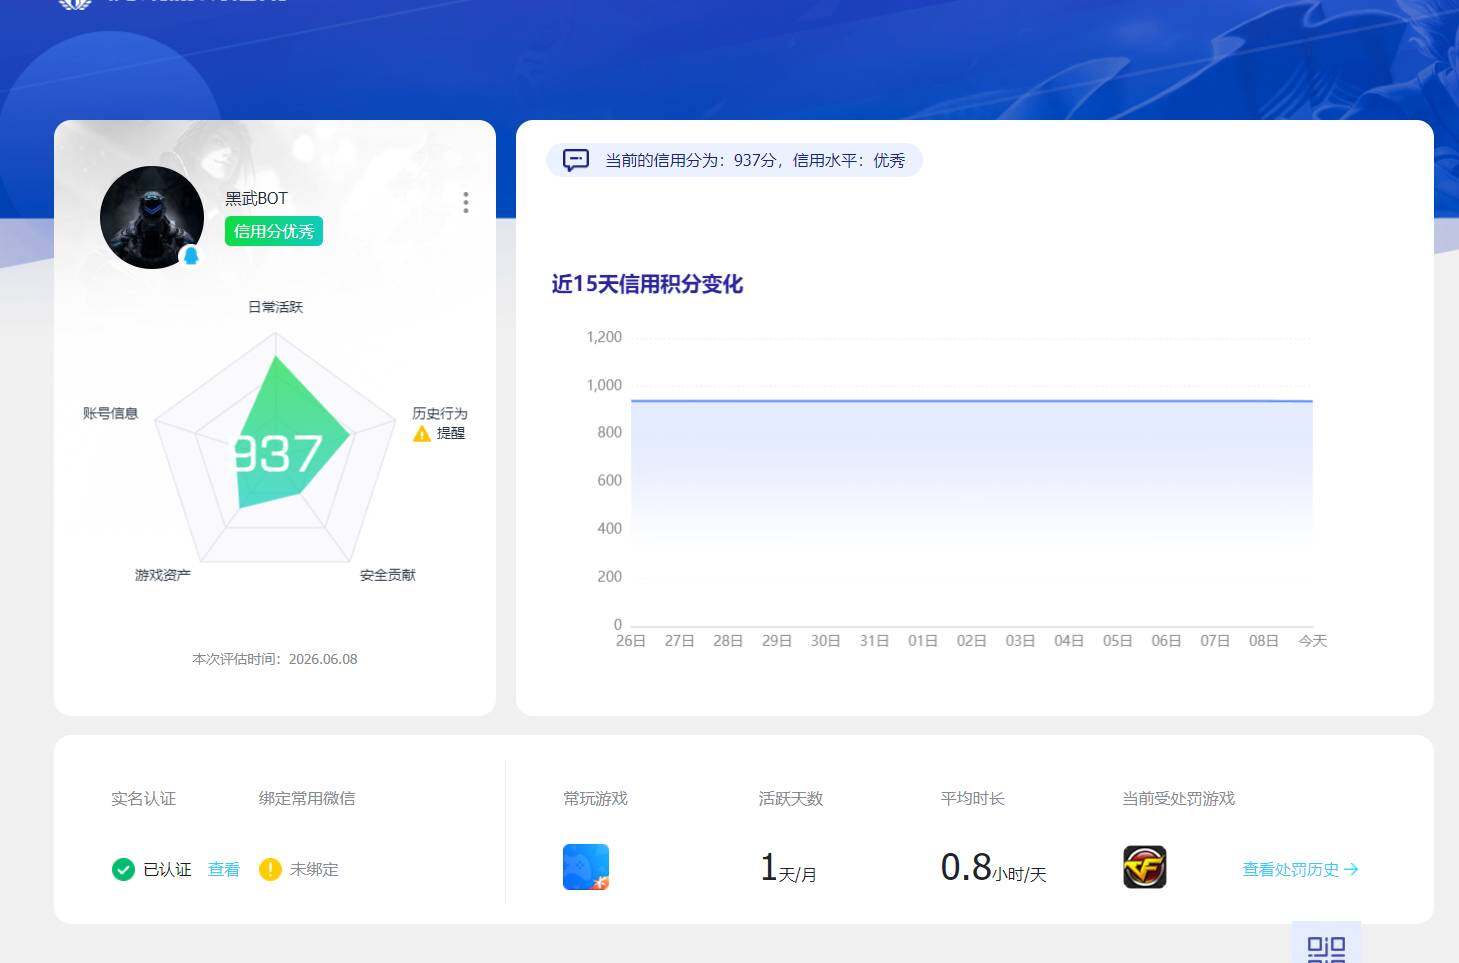
Task: Click the 黑武BOT username
Action: coord(256,198)
